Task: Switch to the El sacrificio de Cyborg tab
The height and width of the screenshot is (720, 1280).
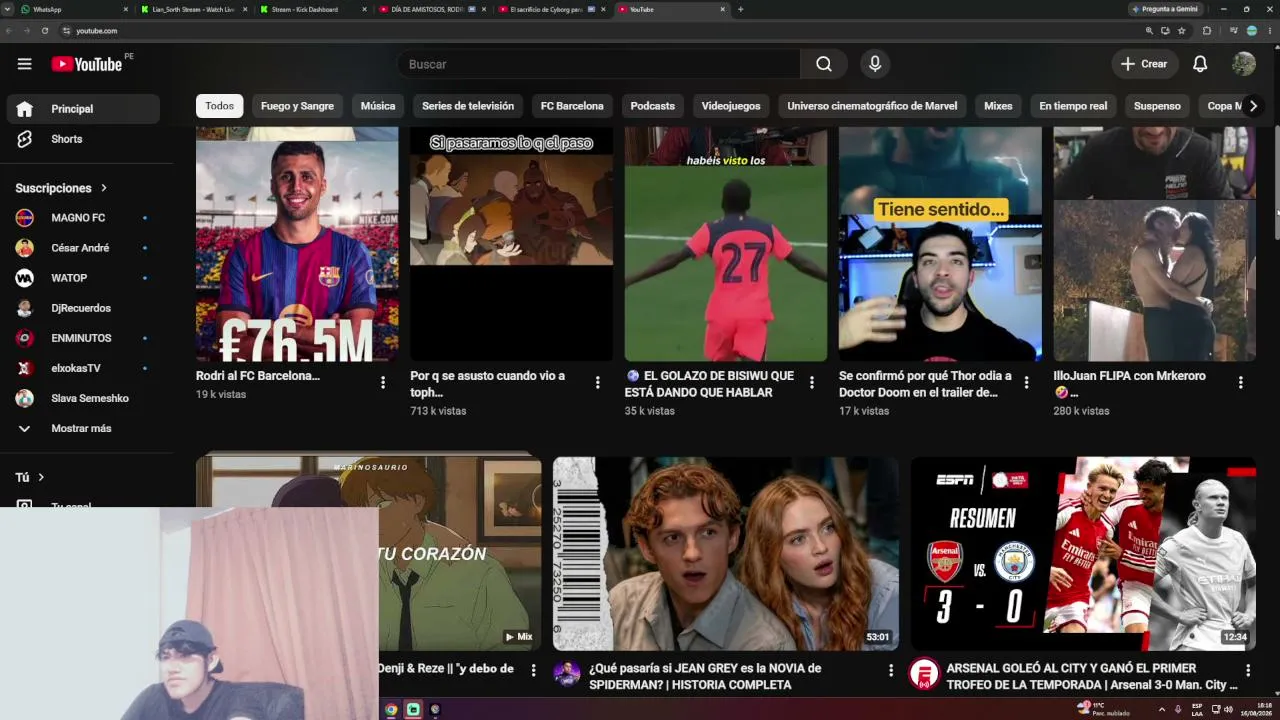Action: pos(551,9)
